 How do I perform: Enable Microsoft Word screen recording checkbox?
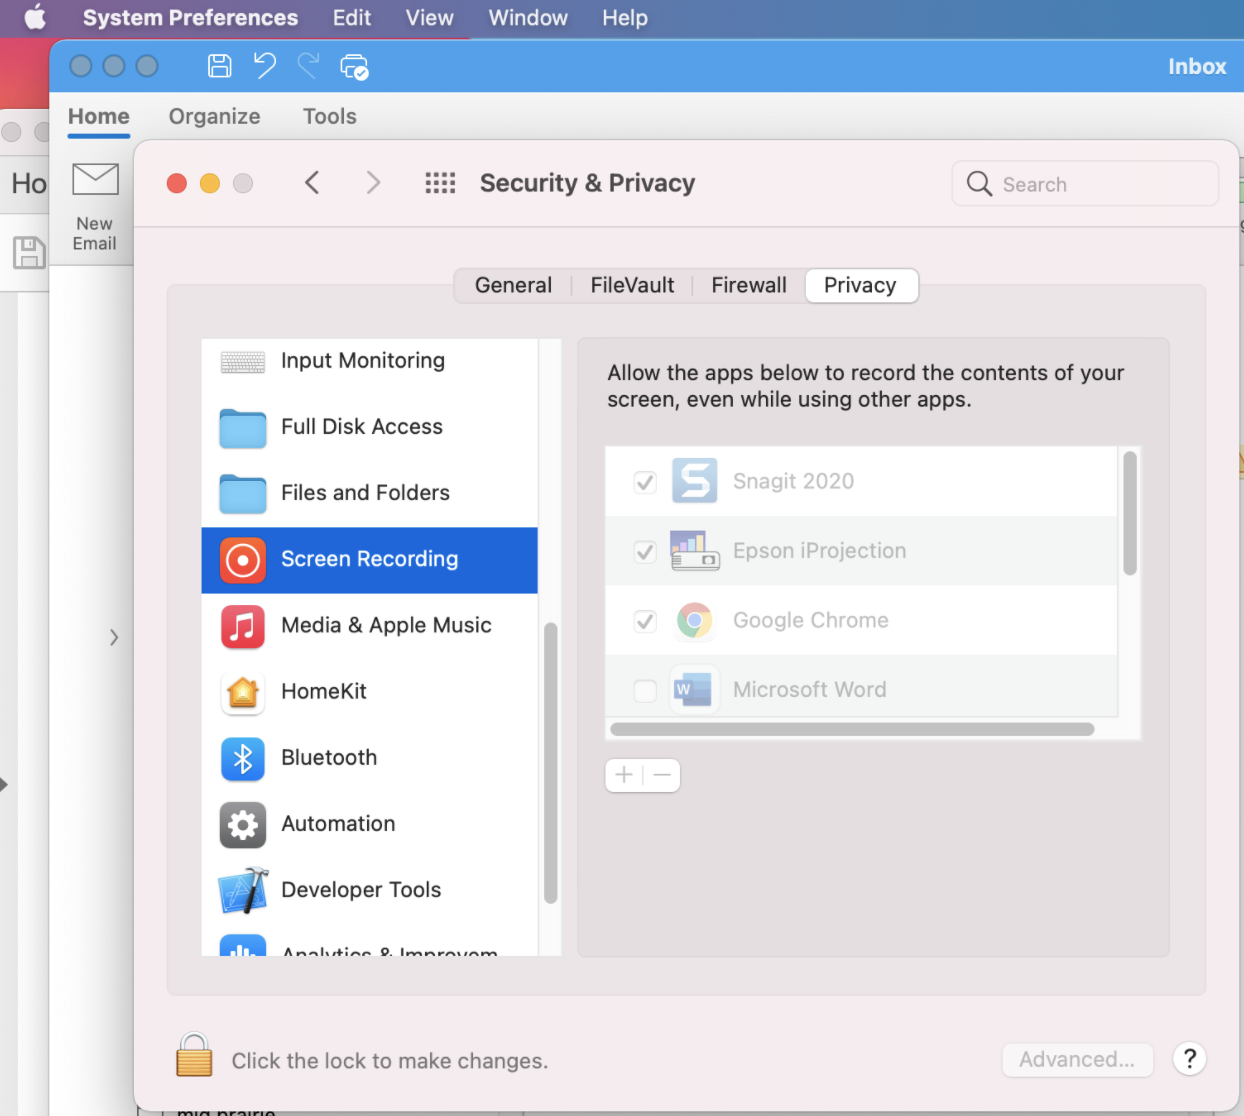(645, 690)
